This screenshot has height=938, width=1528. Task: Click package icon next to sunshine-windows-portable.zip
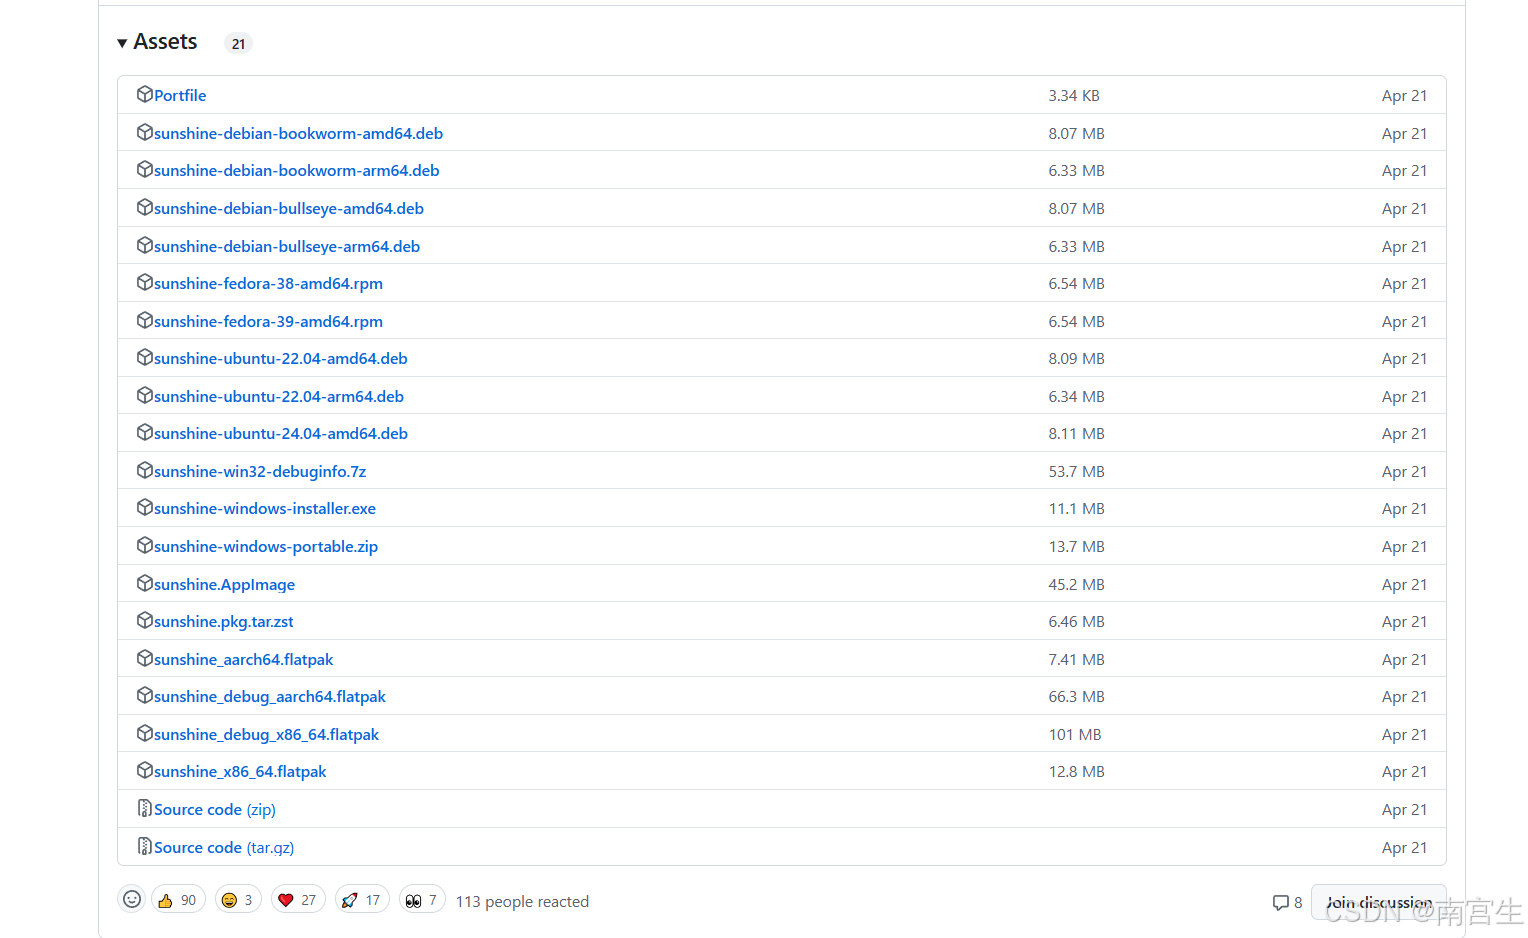145,545
